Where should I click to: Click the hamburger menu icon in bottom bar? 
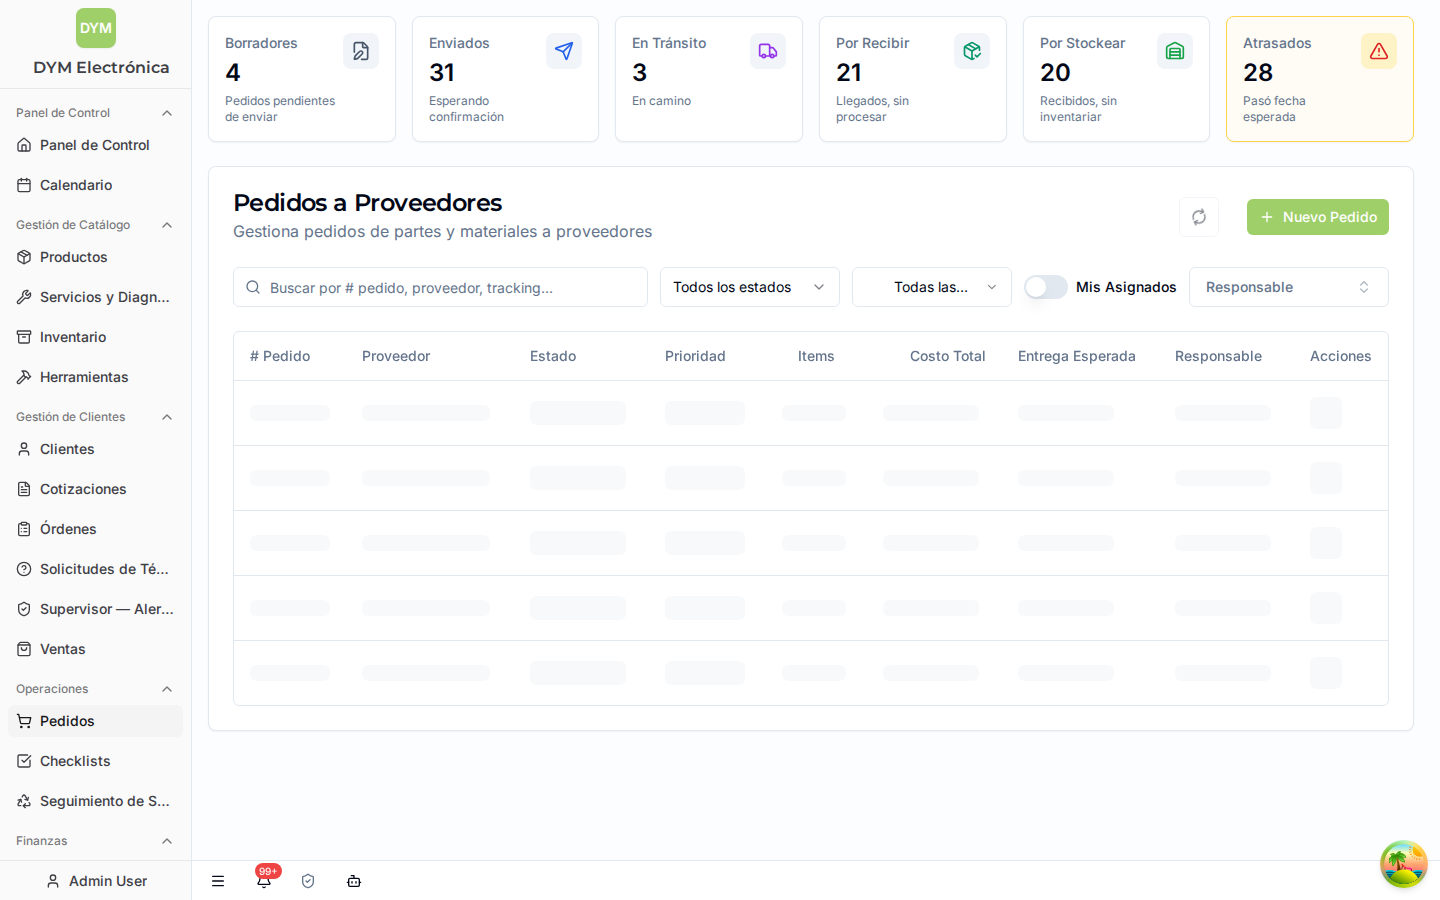coord(218,881)
